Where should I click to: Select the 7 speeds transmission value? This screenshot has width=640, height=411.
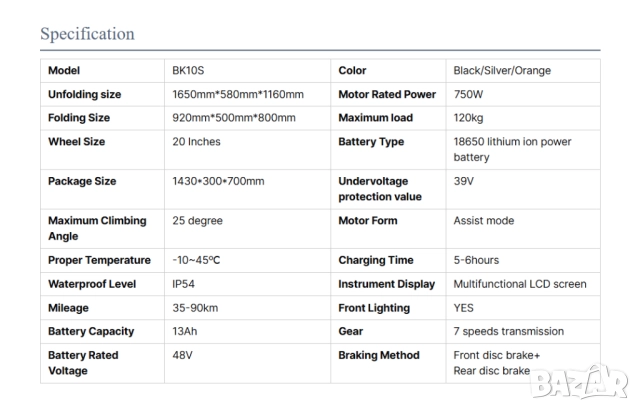508,331
